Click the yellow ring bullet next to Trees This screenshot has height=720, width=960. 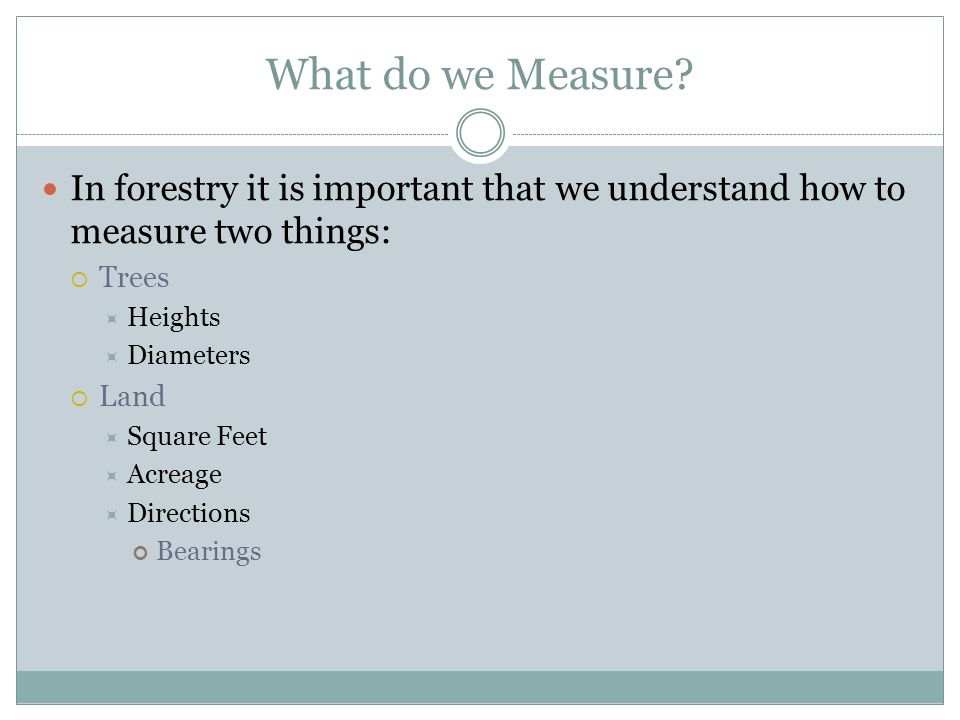[80, 280]
